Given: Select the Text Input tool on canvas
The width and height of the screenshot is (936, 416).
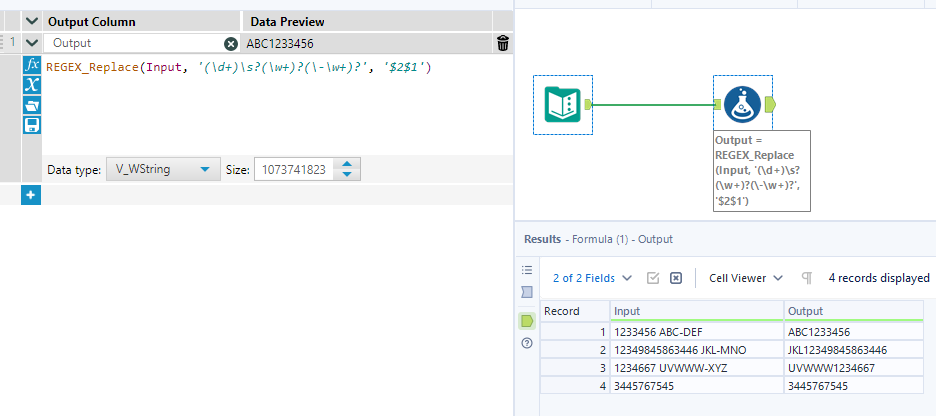Looking at the screenshot, I should click(563, 104).
